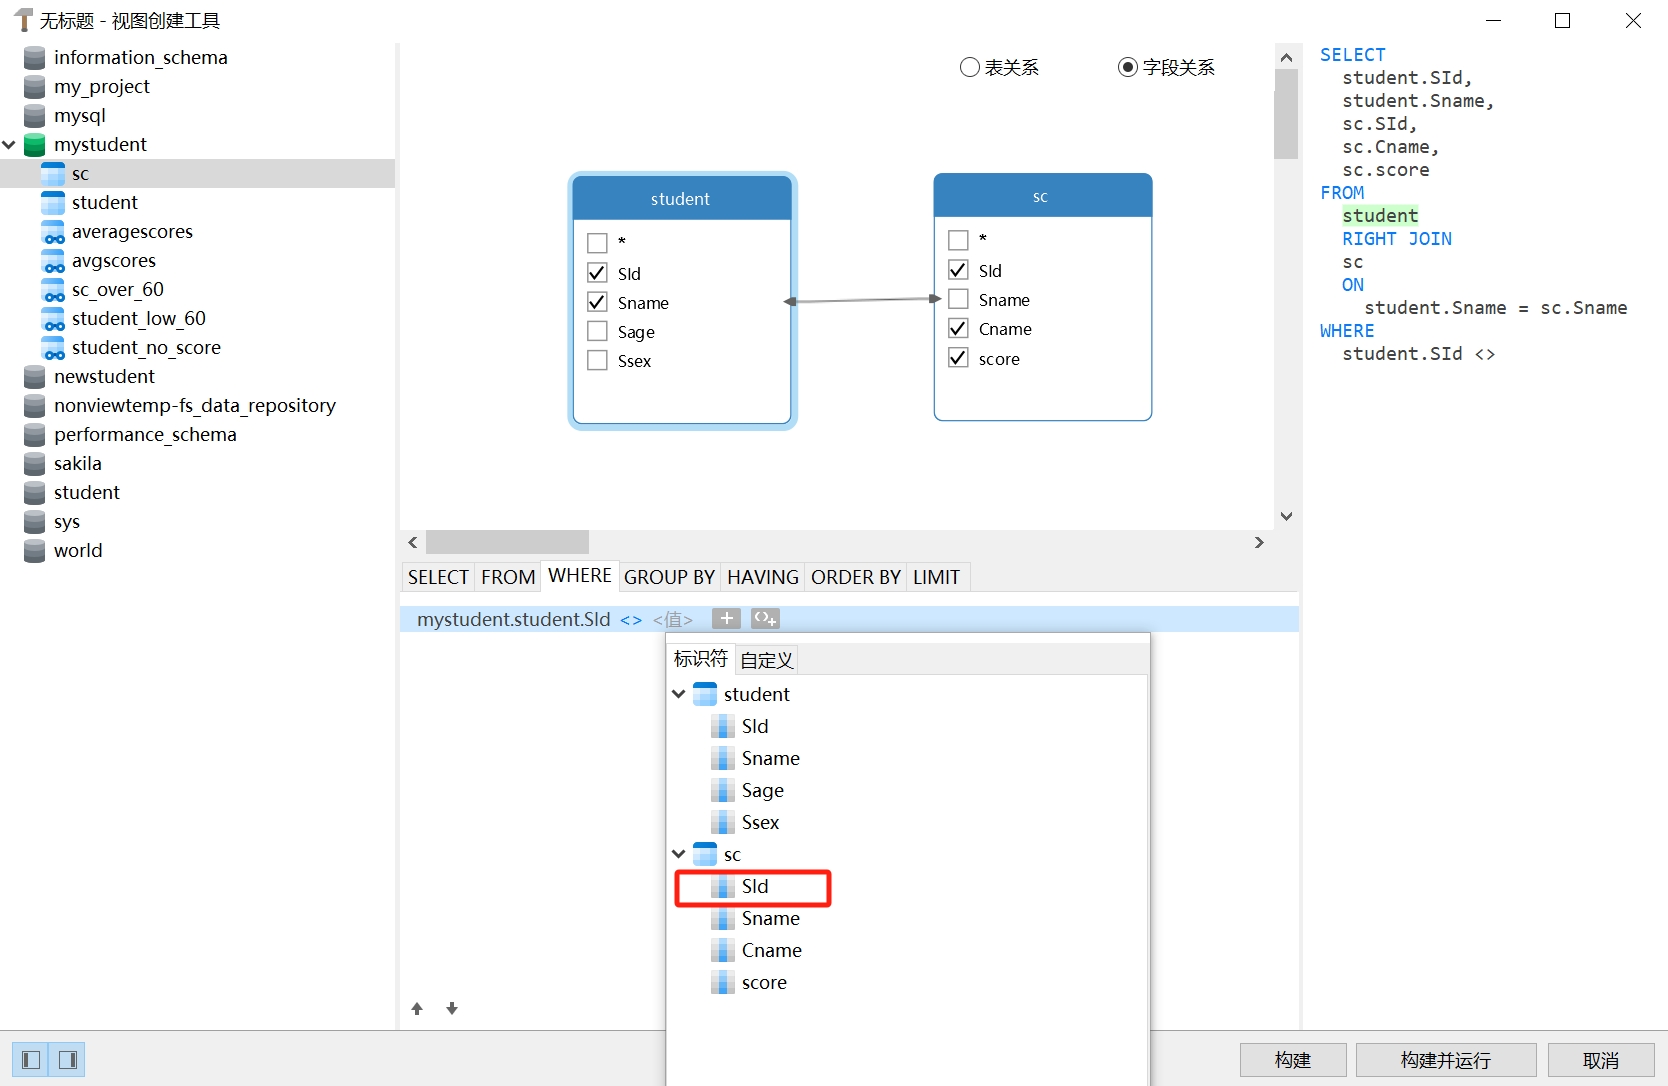This screenshot has width=1668, height=1086.
Task: Check the Sage box in the student table
Action: (x=598, y=332)
